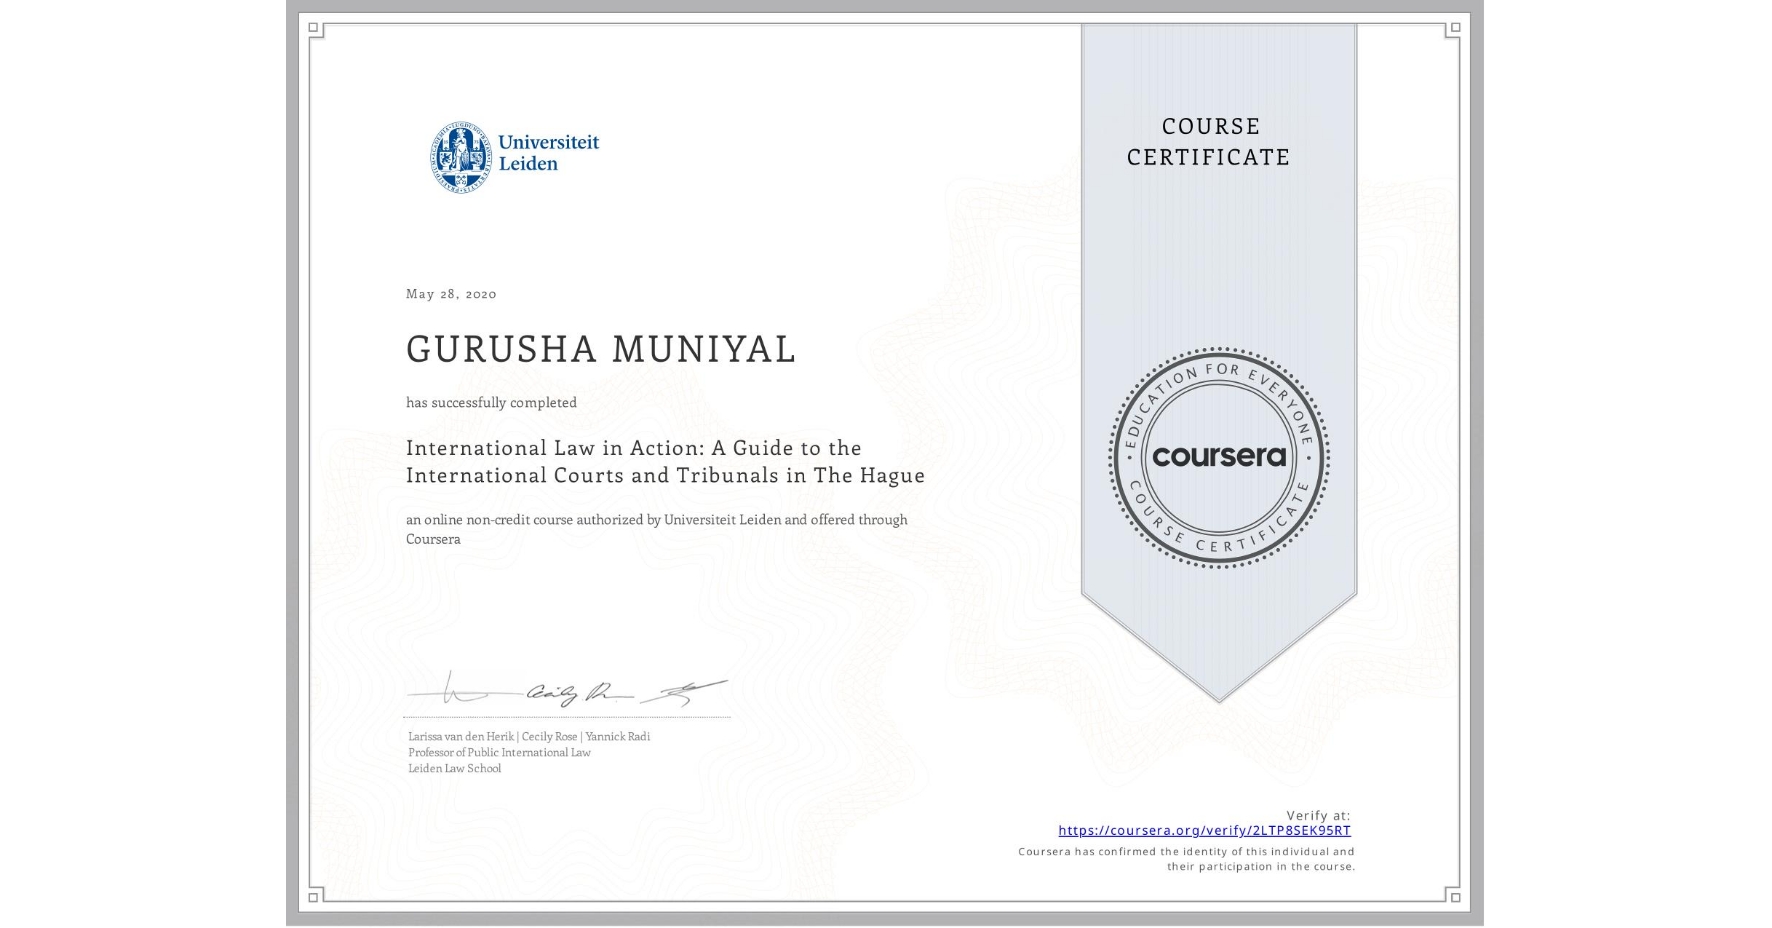Click the certificate verification URL link
This screenshot has height=928, width=1772.
(x=1204, y=831)
